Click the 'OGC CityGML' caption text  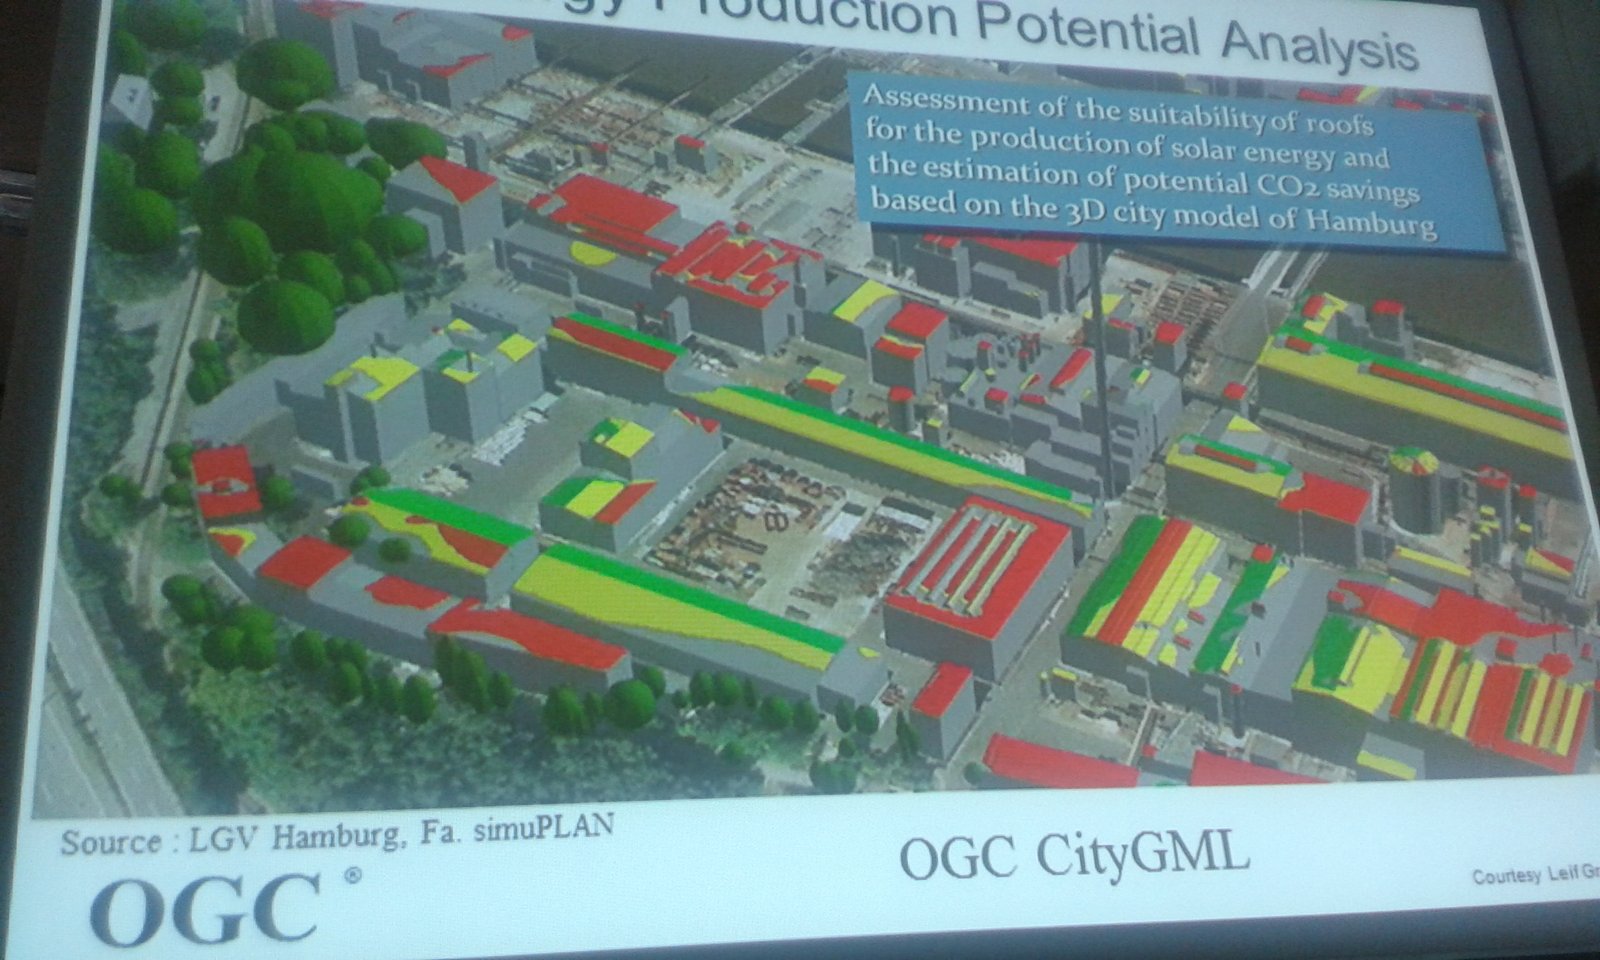coord(1075,856)
